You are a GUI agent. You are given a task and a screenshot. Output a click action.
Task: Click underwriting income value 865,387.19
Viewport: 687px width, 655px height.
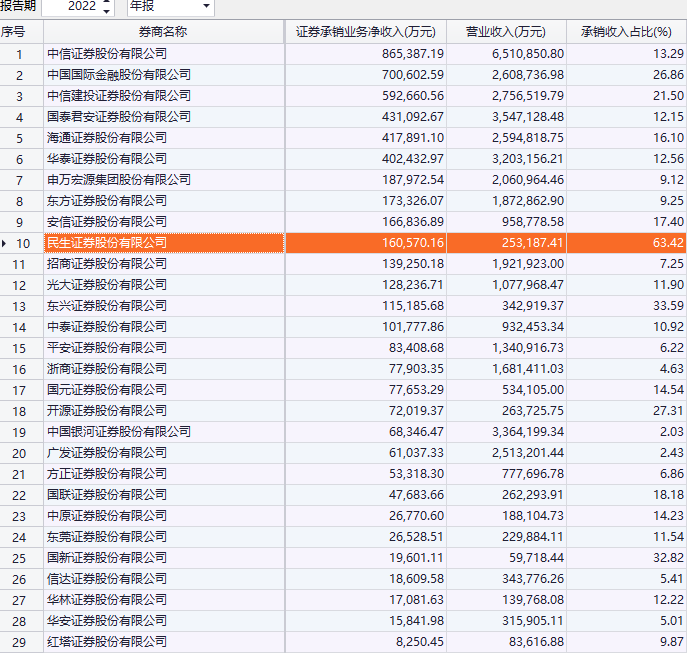coord(413,54)
